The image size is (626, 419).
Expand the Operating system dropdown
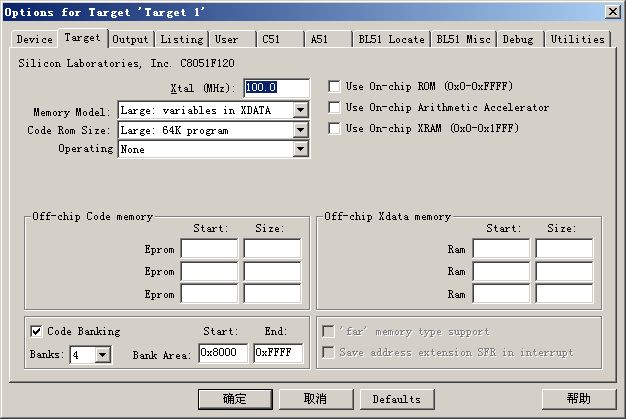click(300, 149)
